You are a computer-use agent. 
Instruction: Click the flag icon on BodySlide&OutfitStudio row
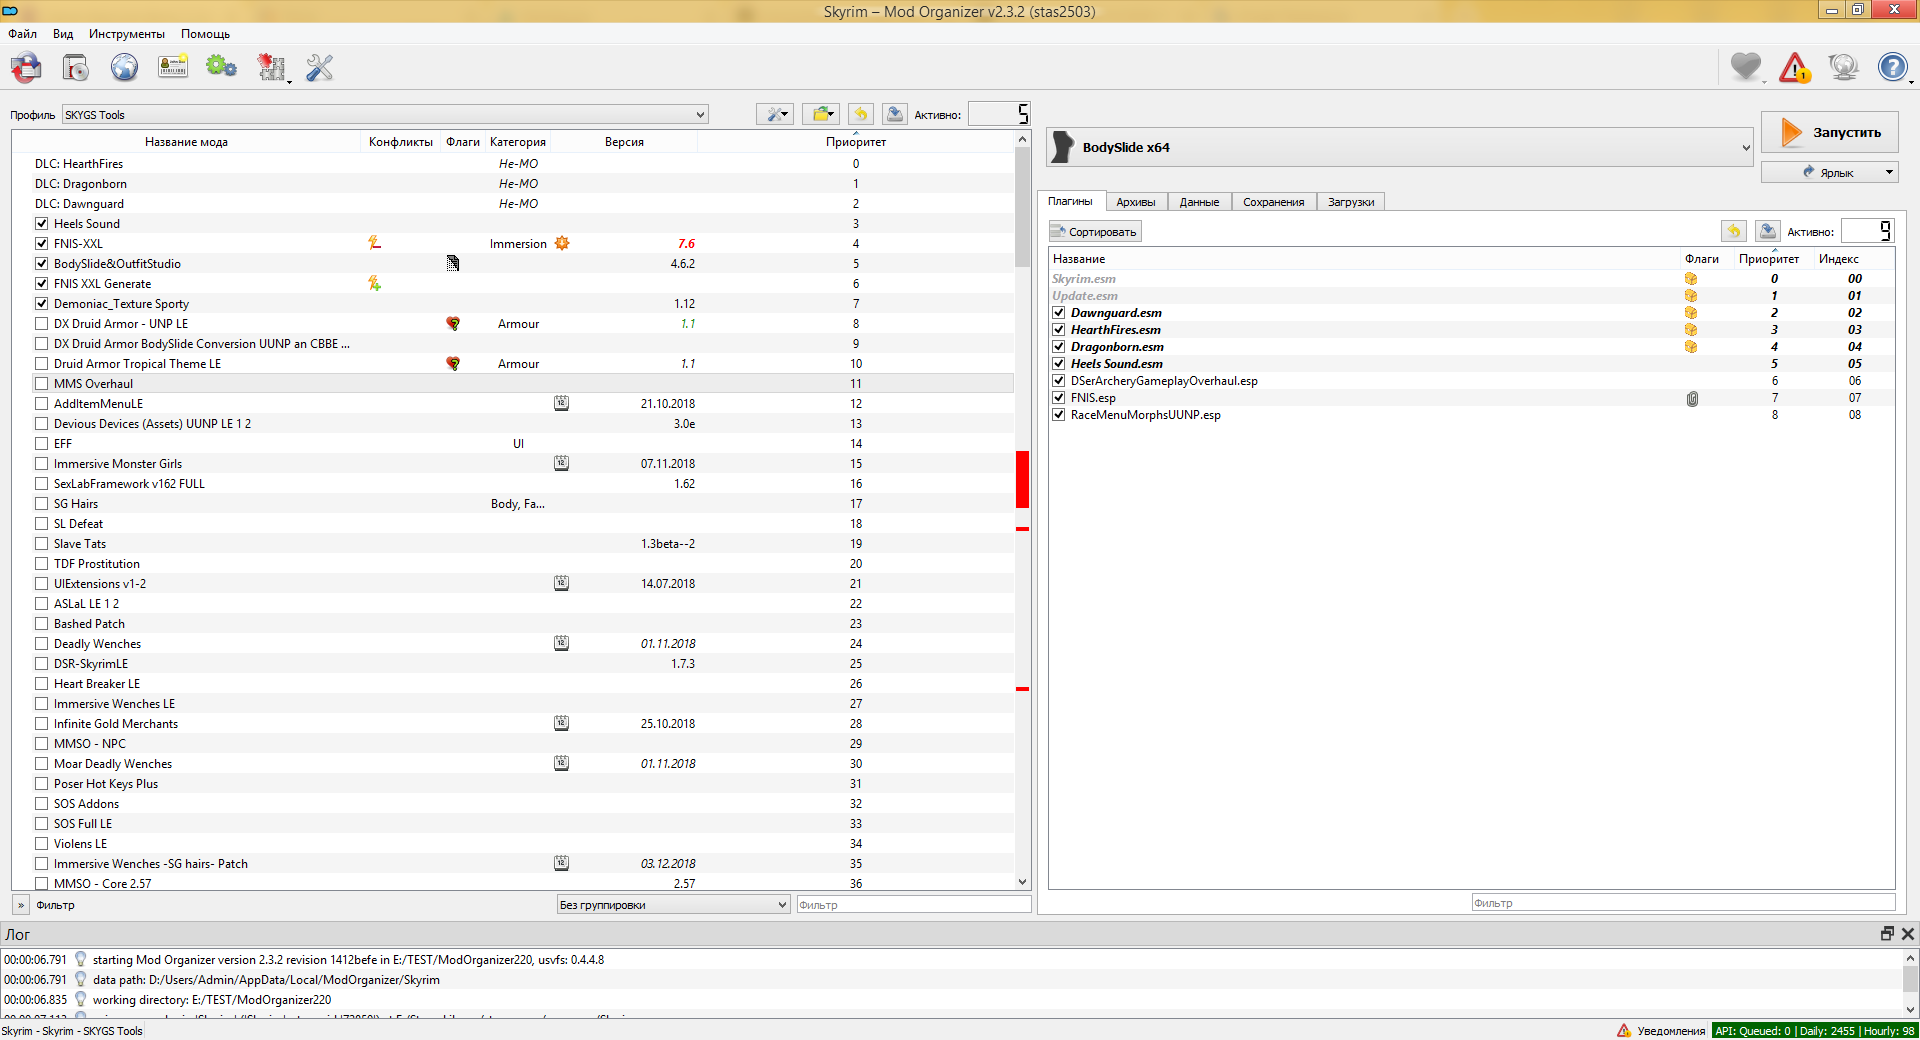tap(453, 263)
